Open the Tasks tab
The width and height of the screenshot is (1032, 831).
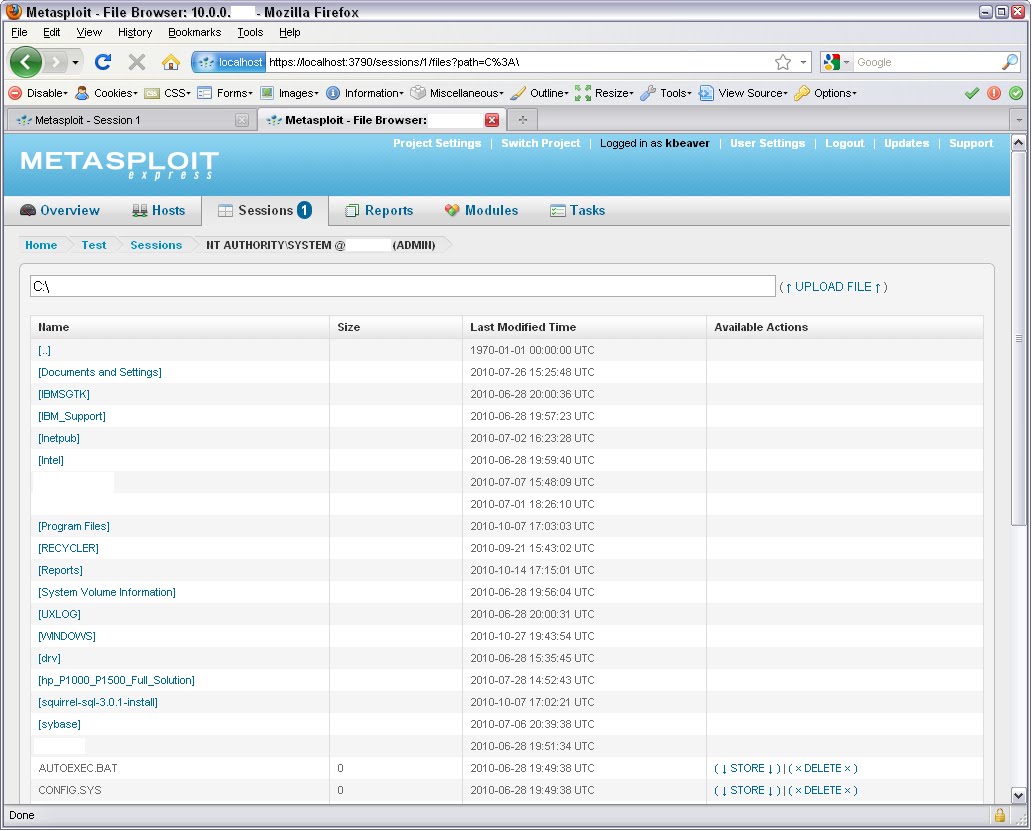point(578,211)
